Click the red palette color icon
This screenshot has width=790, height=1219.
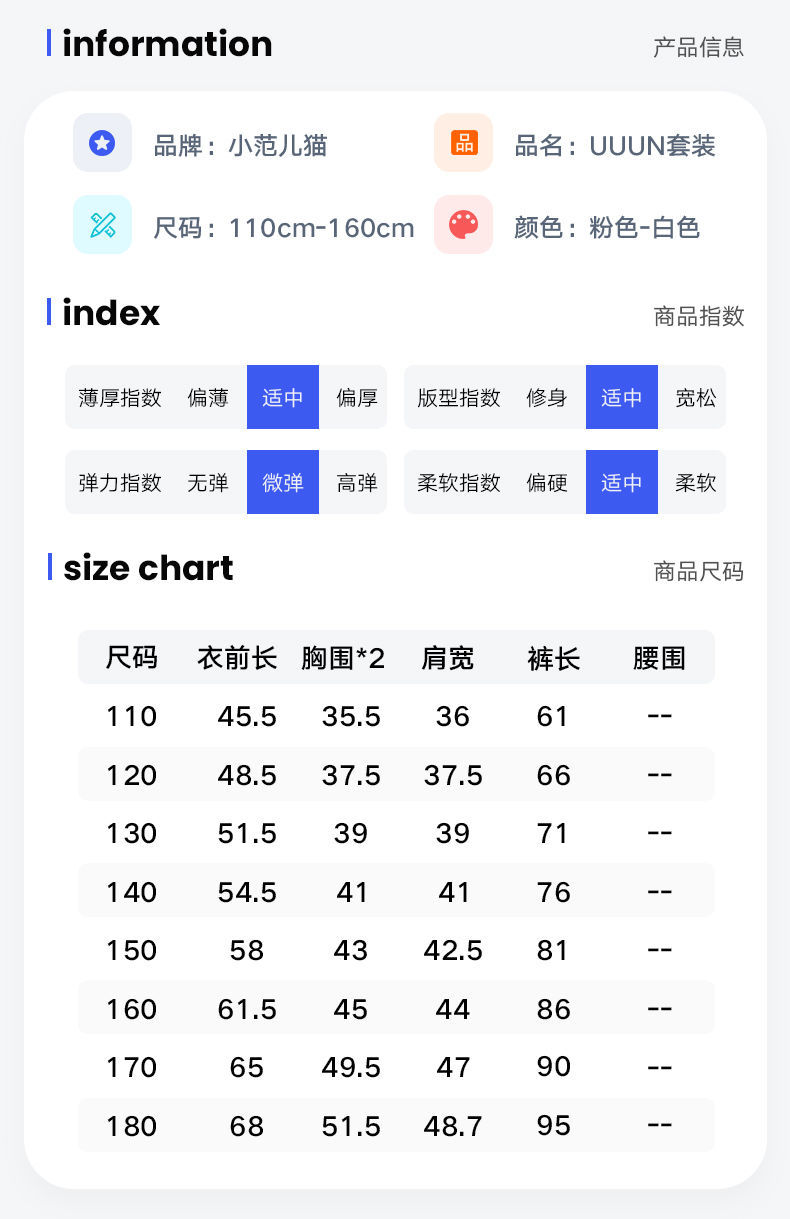pos(463,225)
